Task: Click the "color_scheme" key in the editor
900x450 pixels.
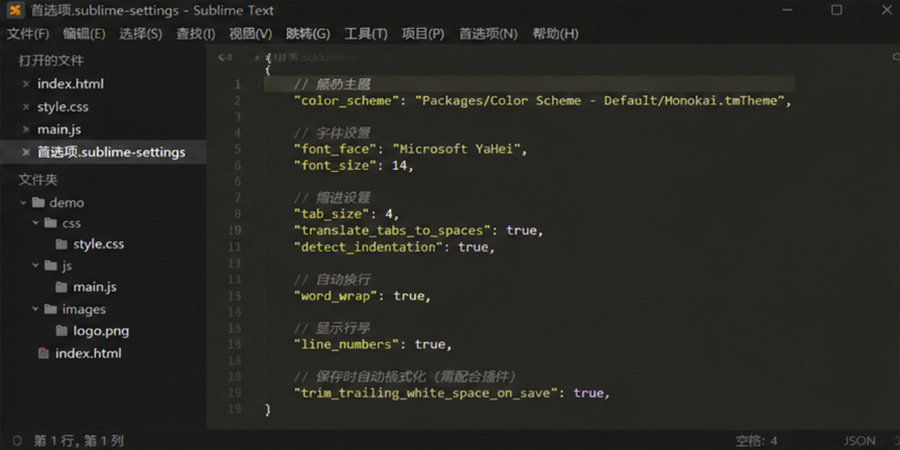Action: [x=346, y=100]
